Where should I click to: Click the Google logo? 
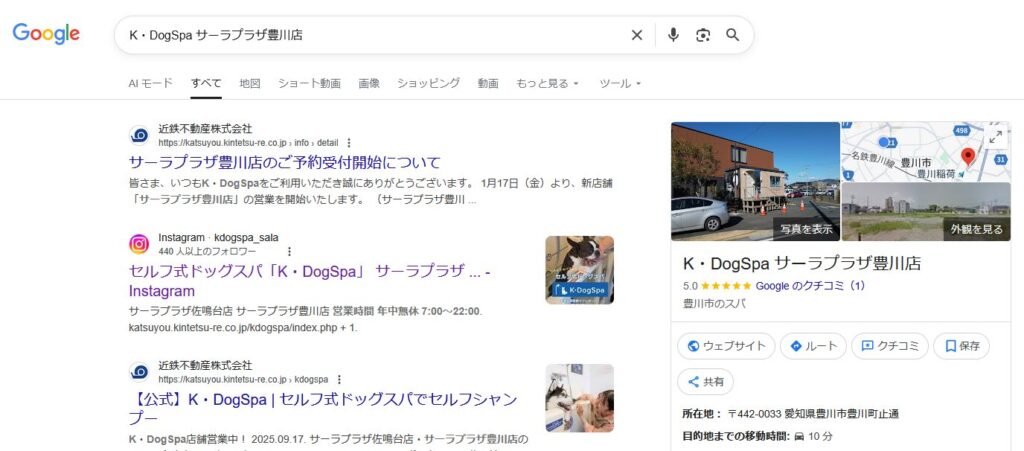point(46,34)
